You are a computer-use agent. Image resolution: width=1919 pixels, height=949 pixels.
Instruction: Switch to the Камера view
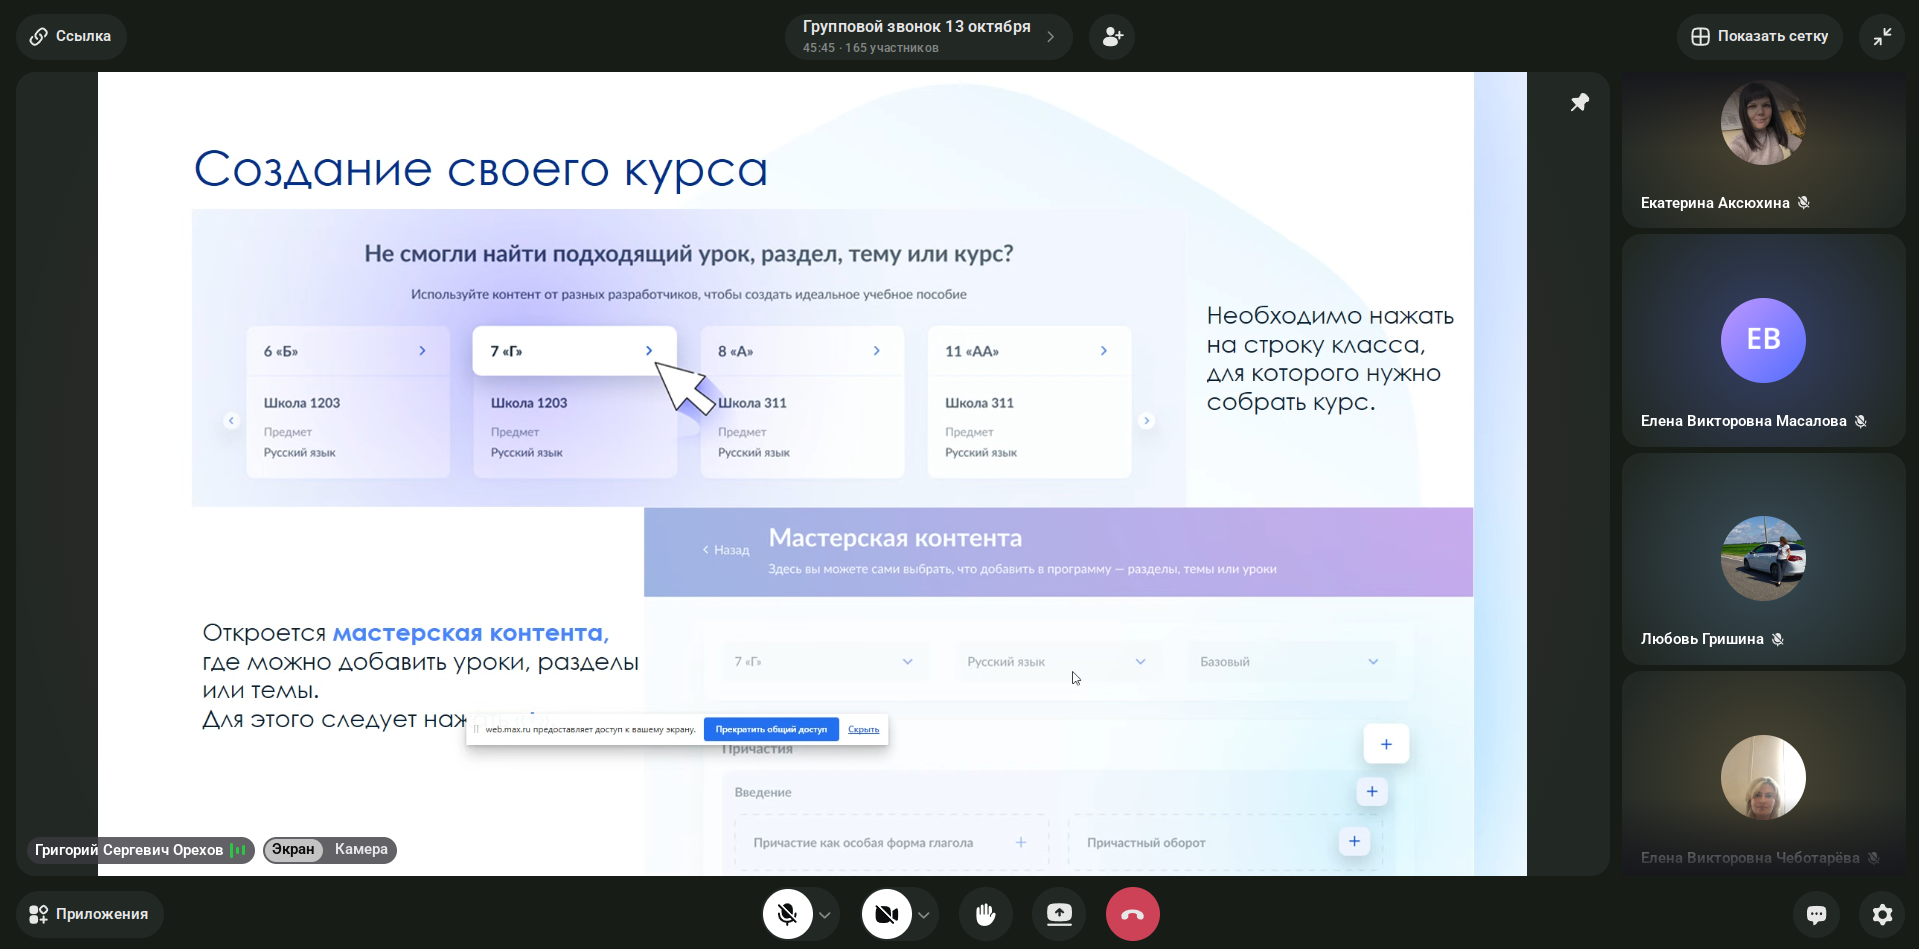[x=361, y=849]
